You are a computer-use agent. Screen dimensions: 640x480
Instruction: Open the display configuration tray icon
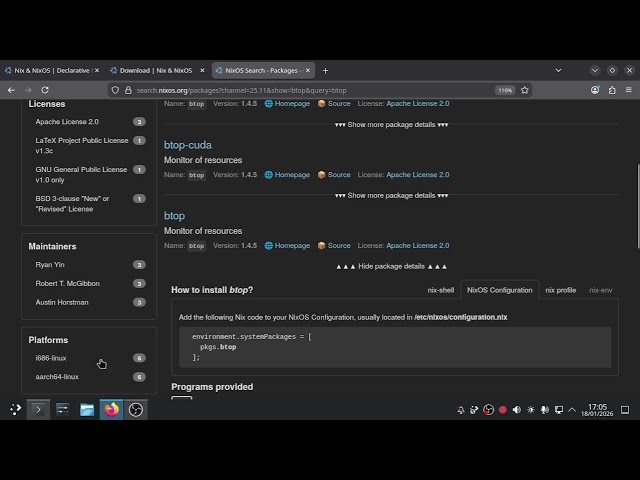[559, 410]
